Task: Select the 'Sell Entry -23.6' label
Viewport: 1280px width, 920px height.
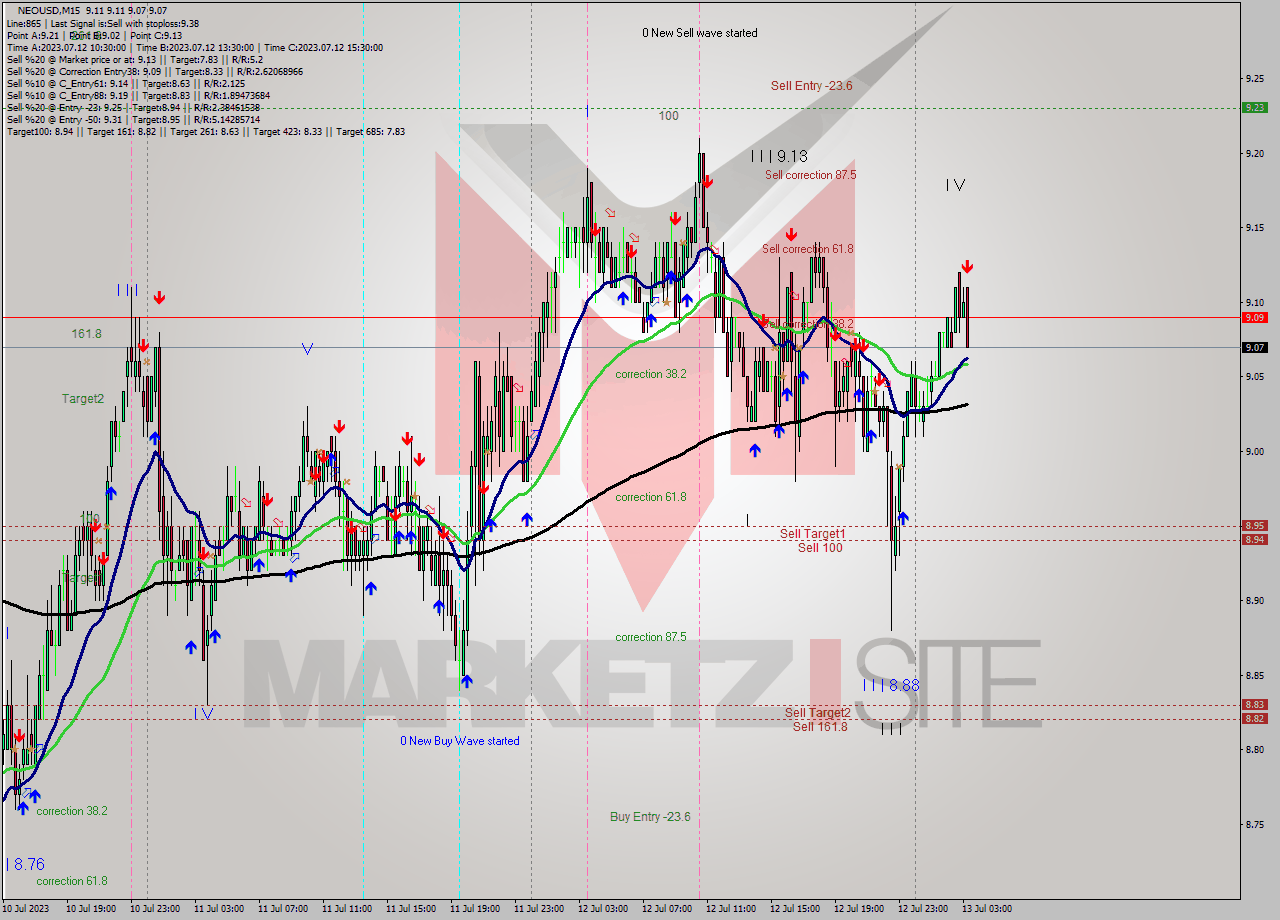Action: (812, 86)
